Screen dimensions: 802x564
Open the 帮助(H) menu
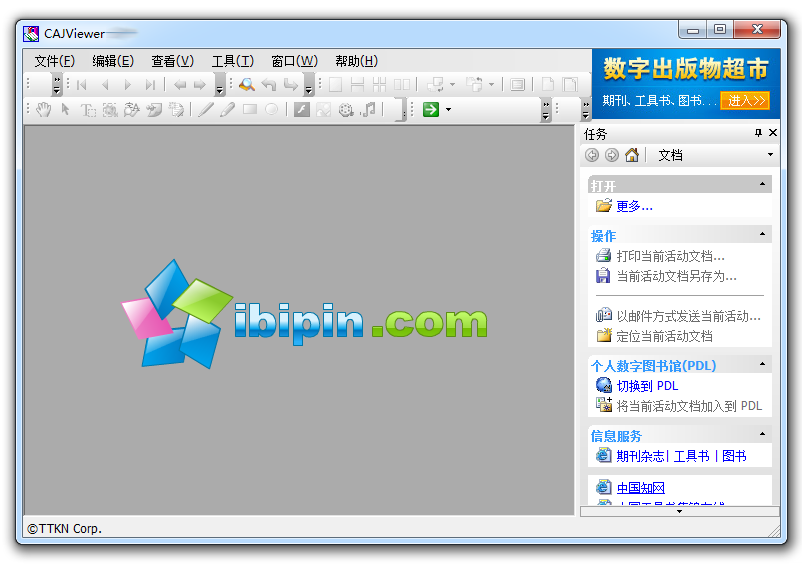pos(357,61)
